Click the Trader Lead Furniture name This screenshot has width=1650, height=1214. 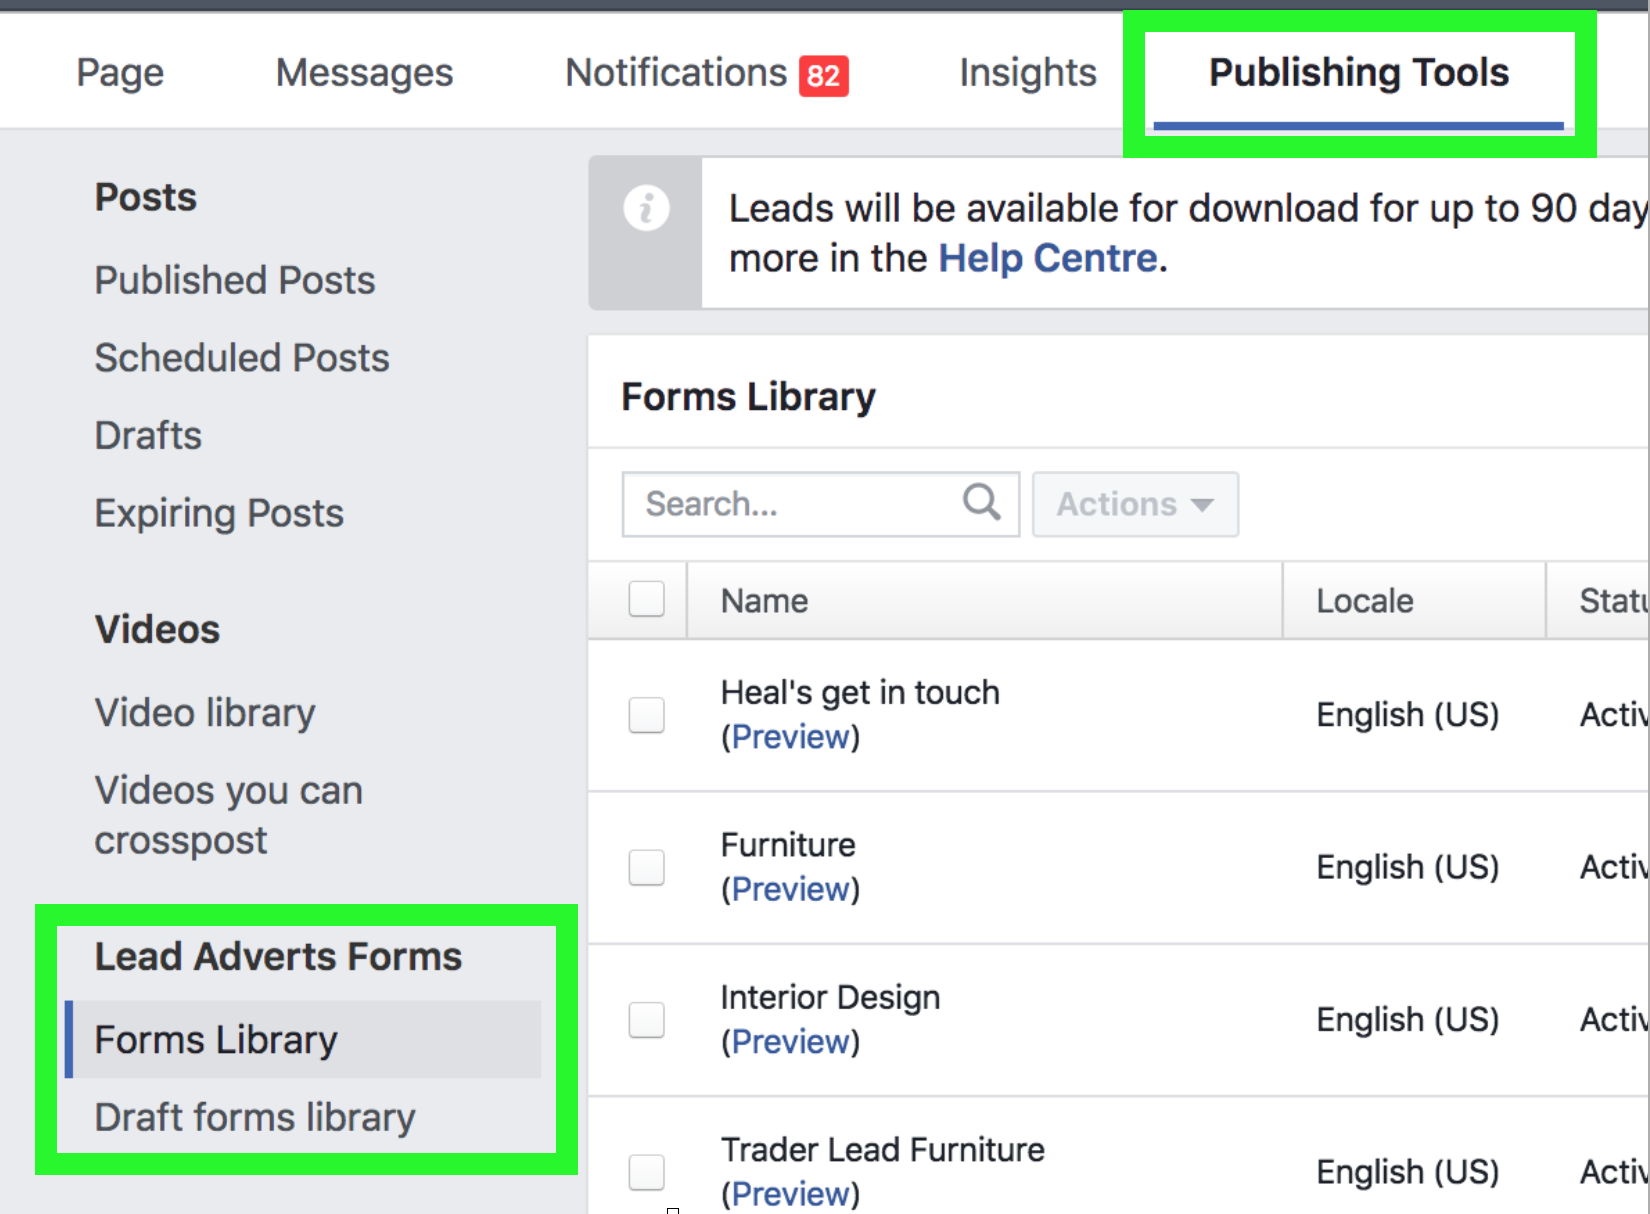pos(882,1150)
